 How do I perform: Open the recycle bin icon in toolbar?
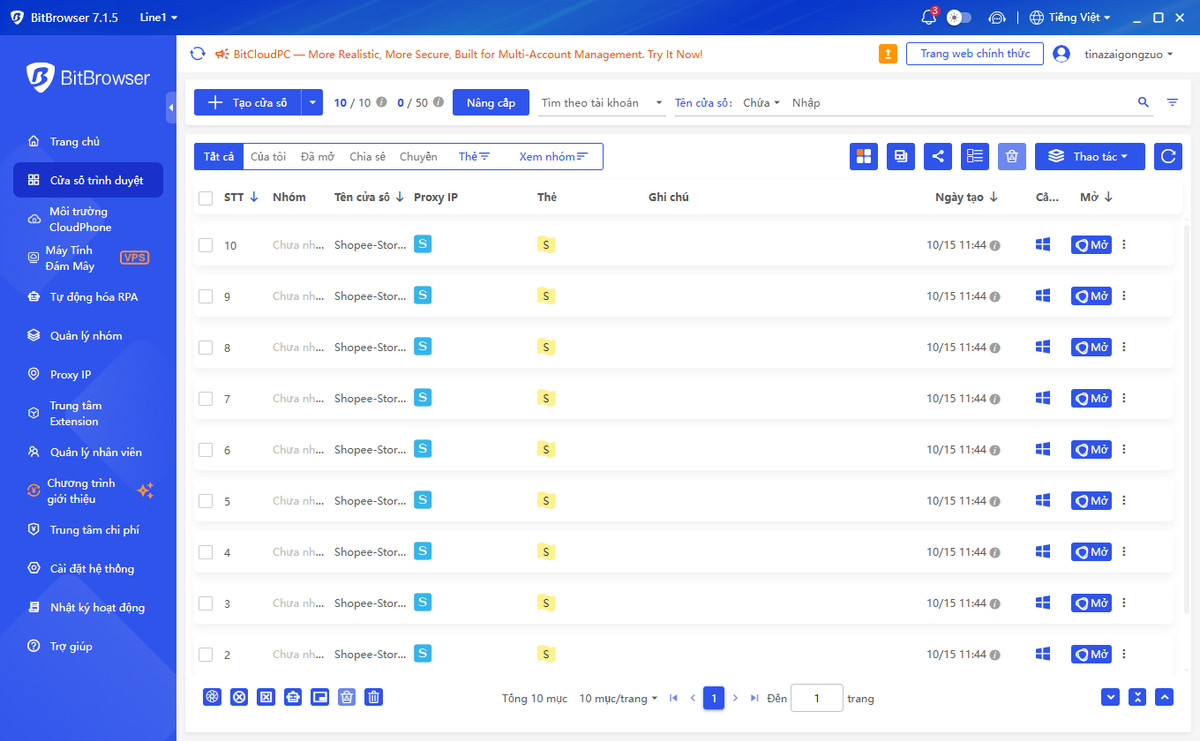pos(1012,156)
